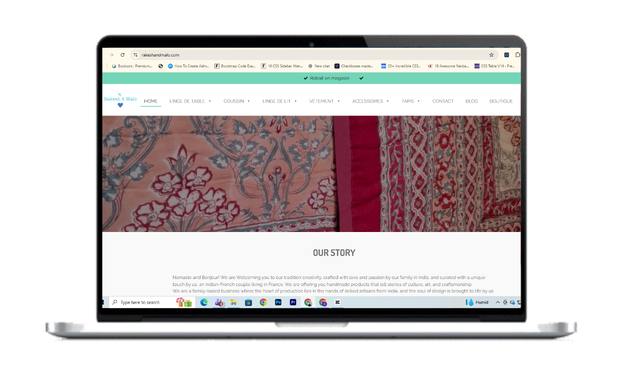The image size is (622, 380).
Task: Open Premiere Pro from the taskbar
Action: click(x=293, y=302)
